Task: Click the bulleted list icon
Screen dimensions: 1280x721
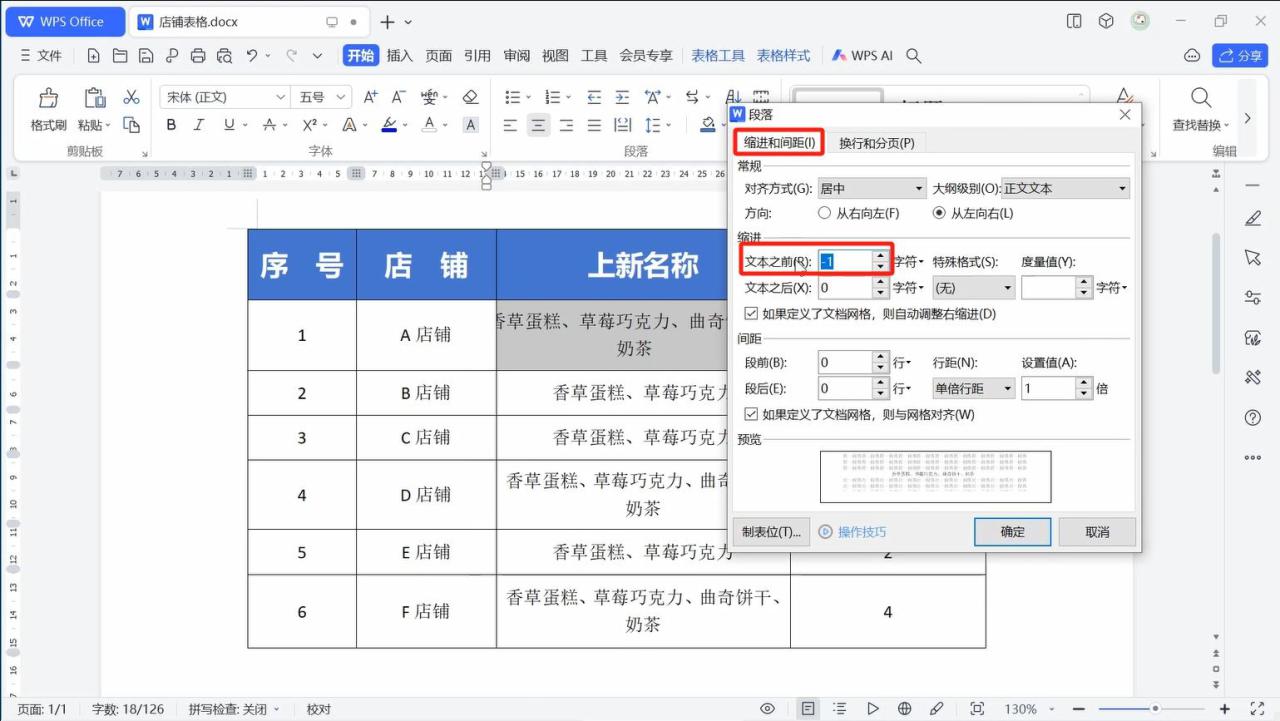Action: [x=512, y=97]
